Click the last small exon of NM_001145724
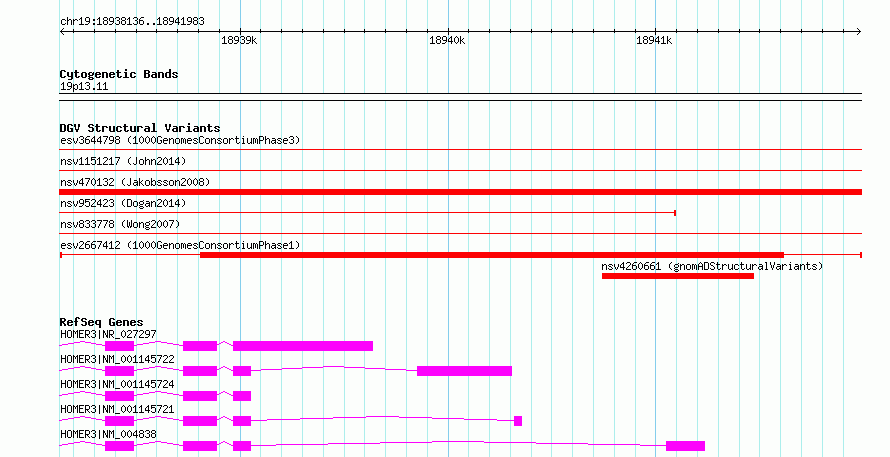Screen dimensions: 890x457 tap(242, 396)
